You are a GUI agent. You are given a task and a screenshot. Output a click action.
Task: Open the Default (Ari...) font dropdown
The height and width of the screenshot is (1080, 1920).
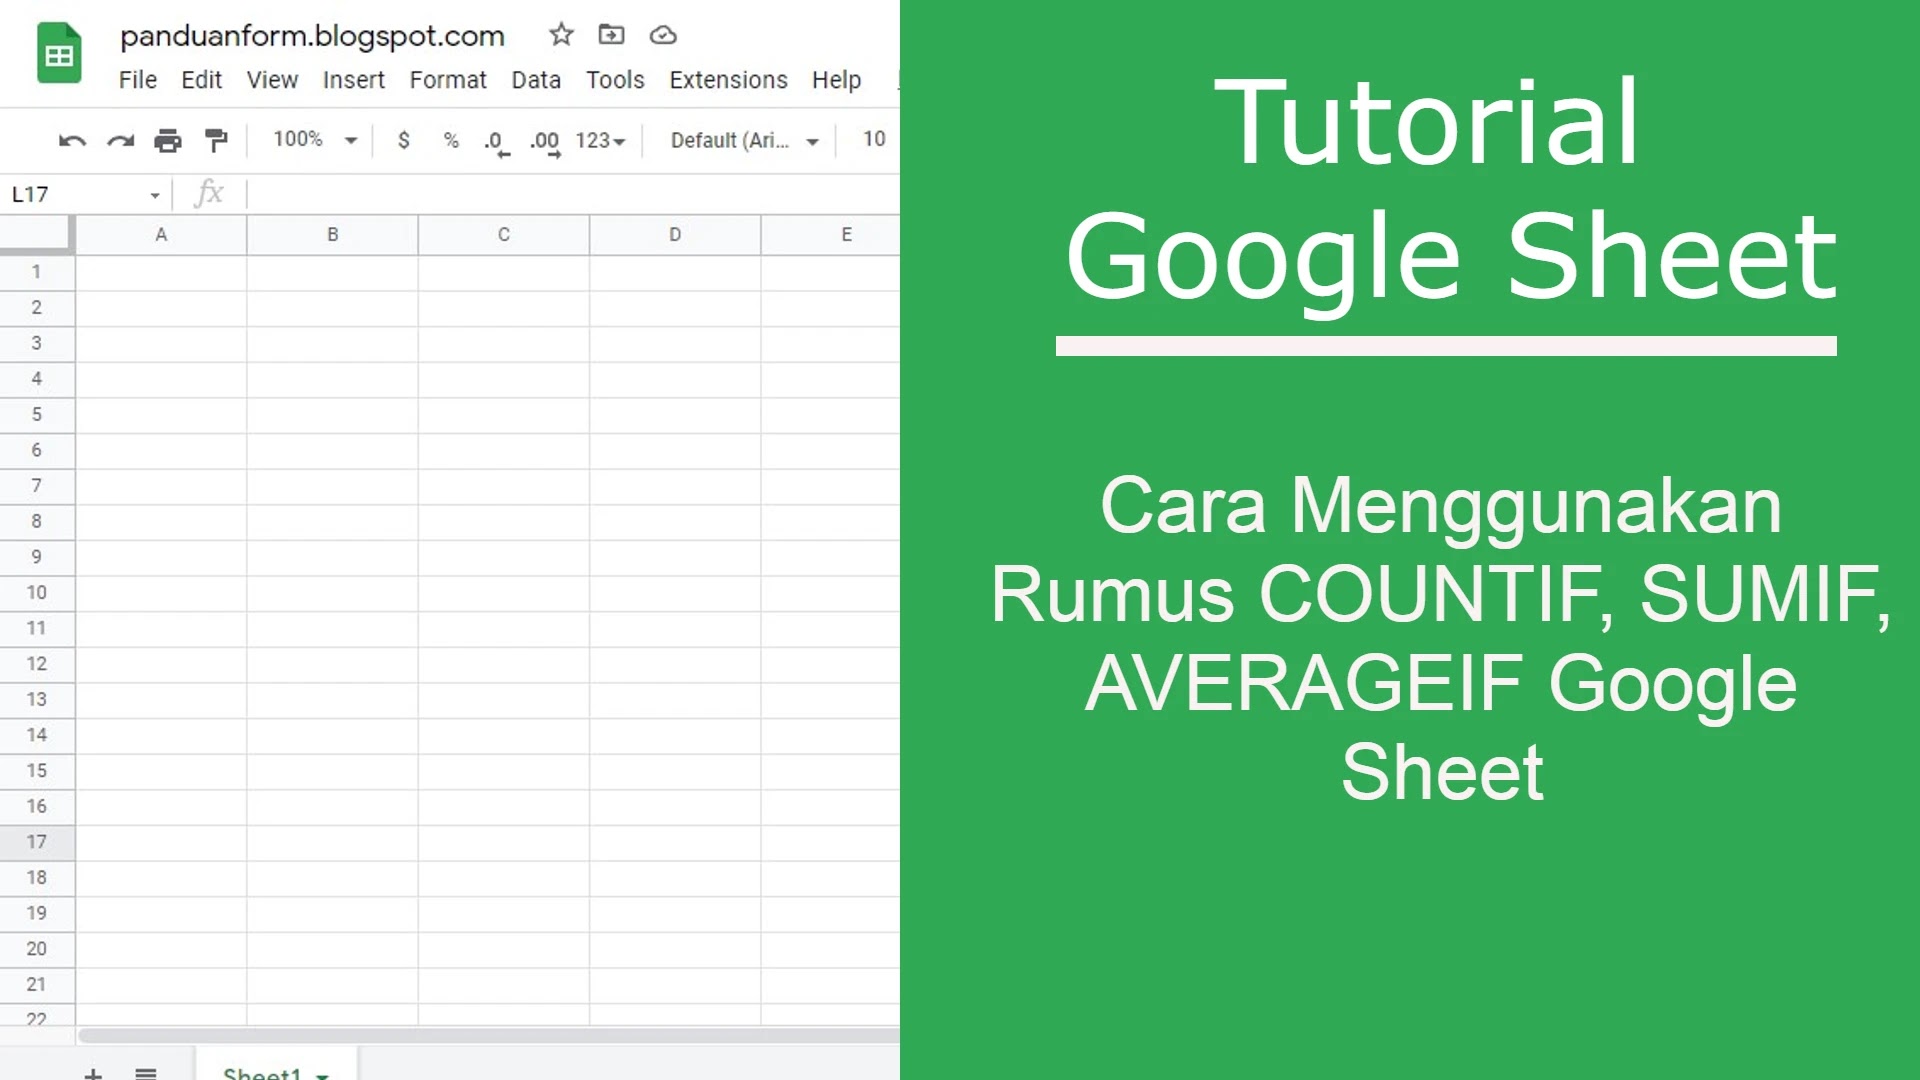coord(745,141)
